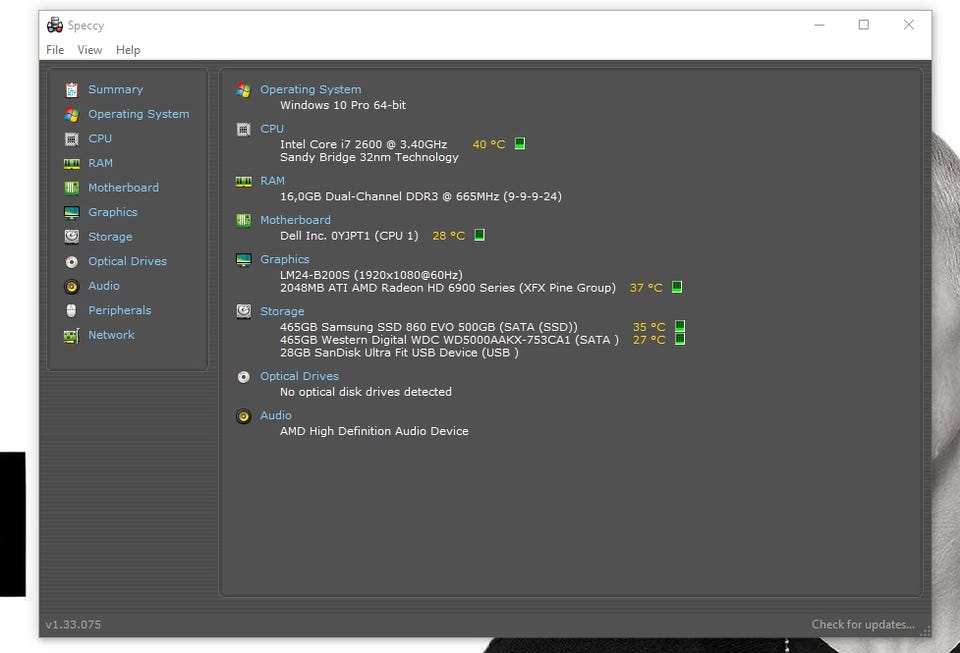The height and width of the screenshot is (653, 960).
Task: Click the board icon beside Motherboard heading in summary
Action: [x=244, y=220]
